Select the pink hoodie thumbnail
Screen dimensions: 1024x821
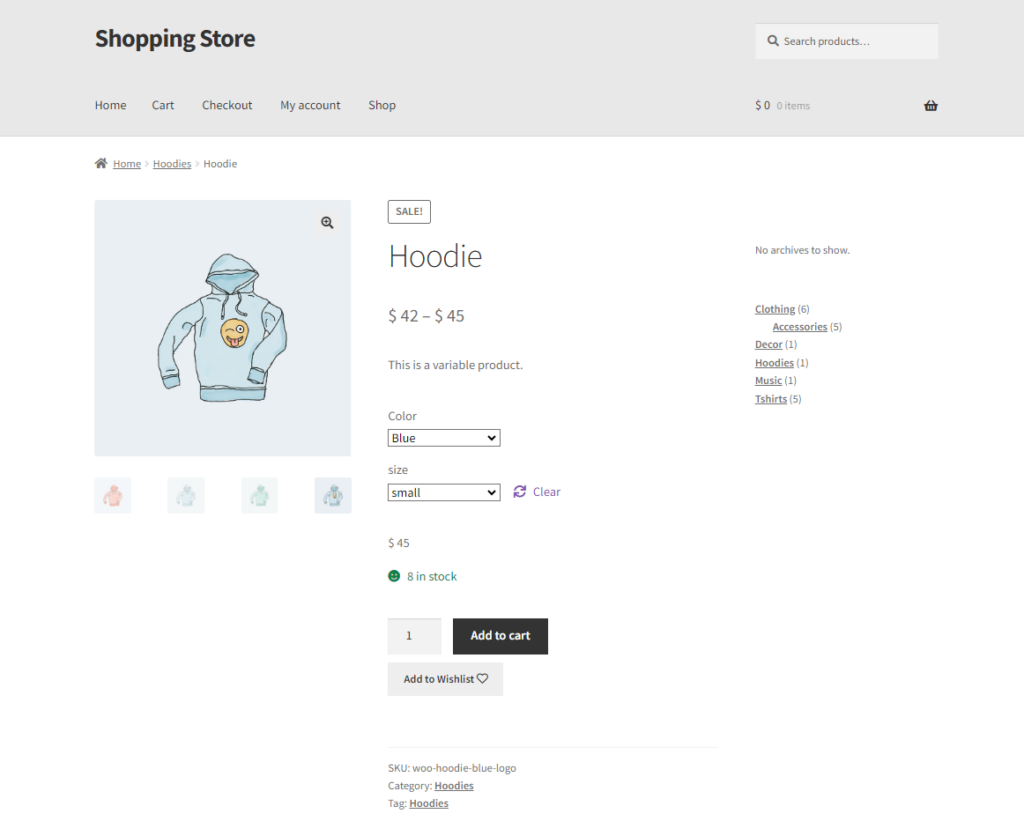tap(113, 495)
